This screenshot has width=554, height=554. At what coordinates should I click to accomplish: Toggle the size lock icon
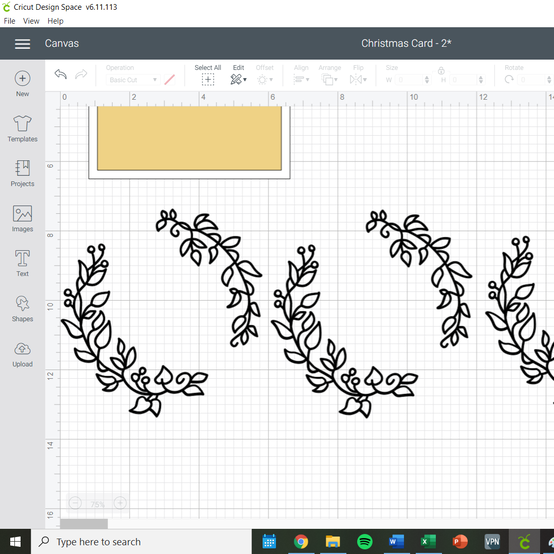[441, 71]
